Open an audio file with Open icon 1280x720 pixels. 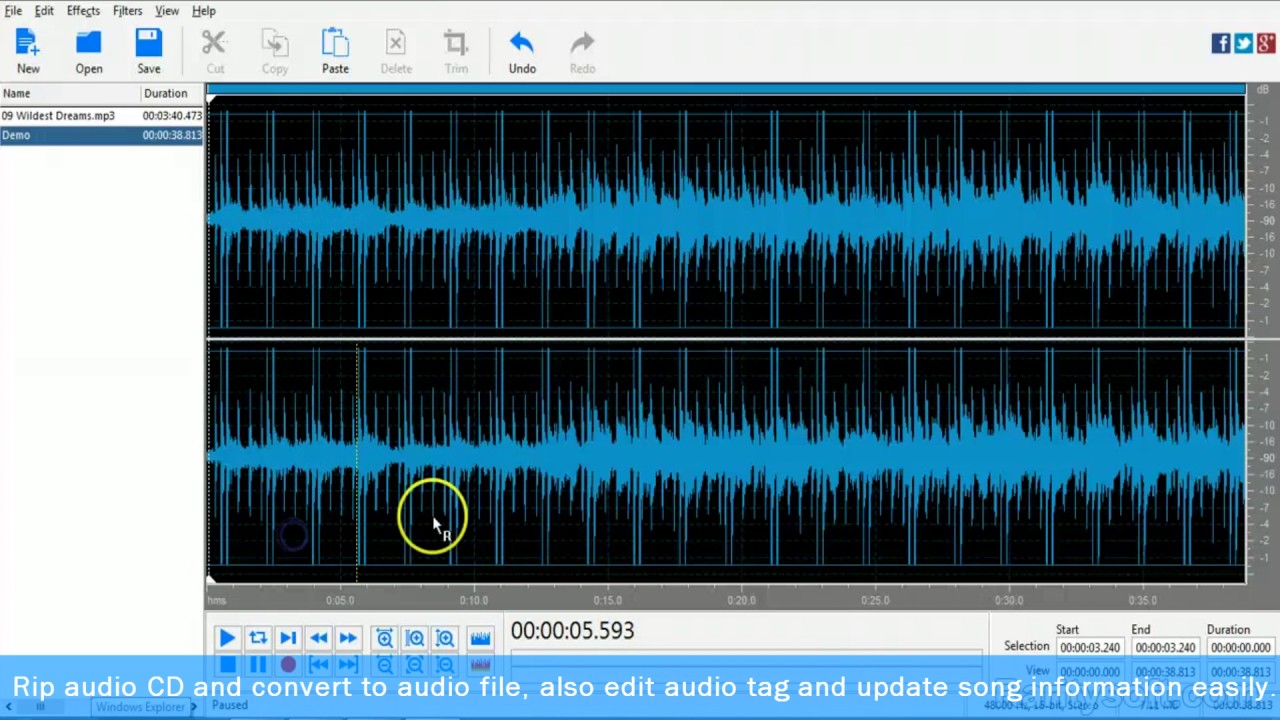(88, 52)
